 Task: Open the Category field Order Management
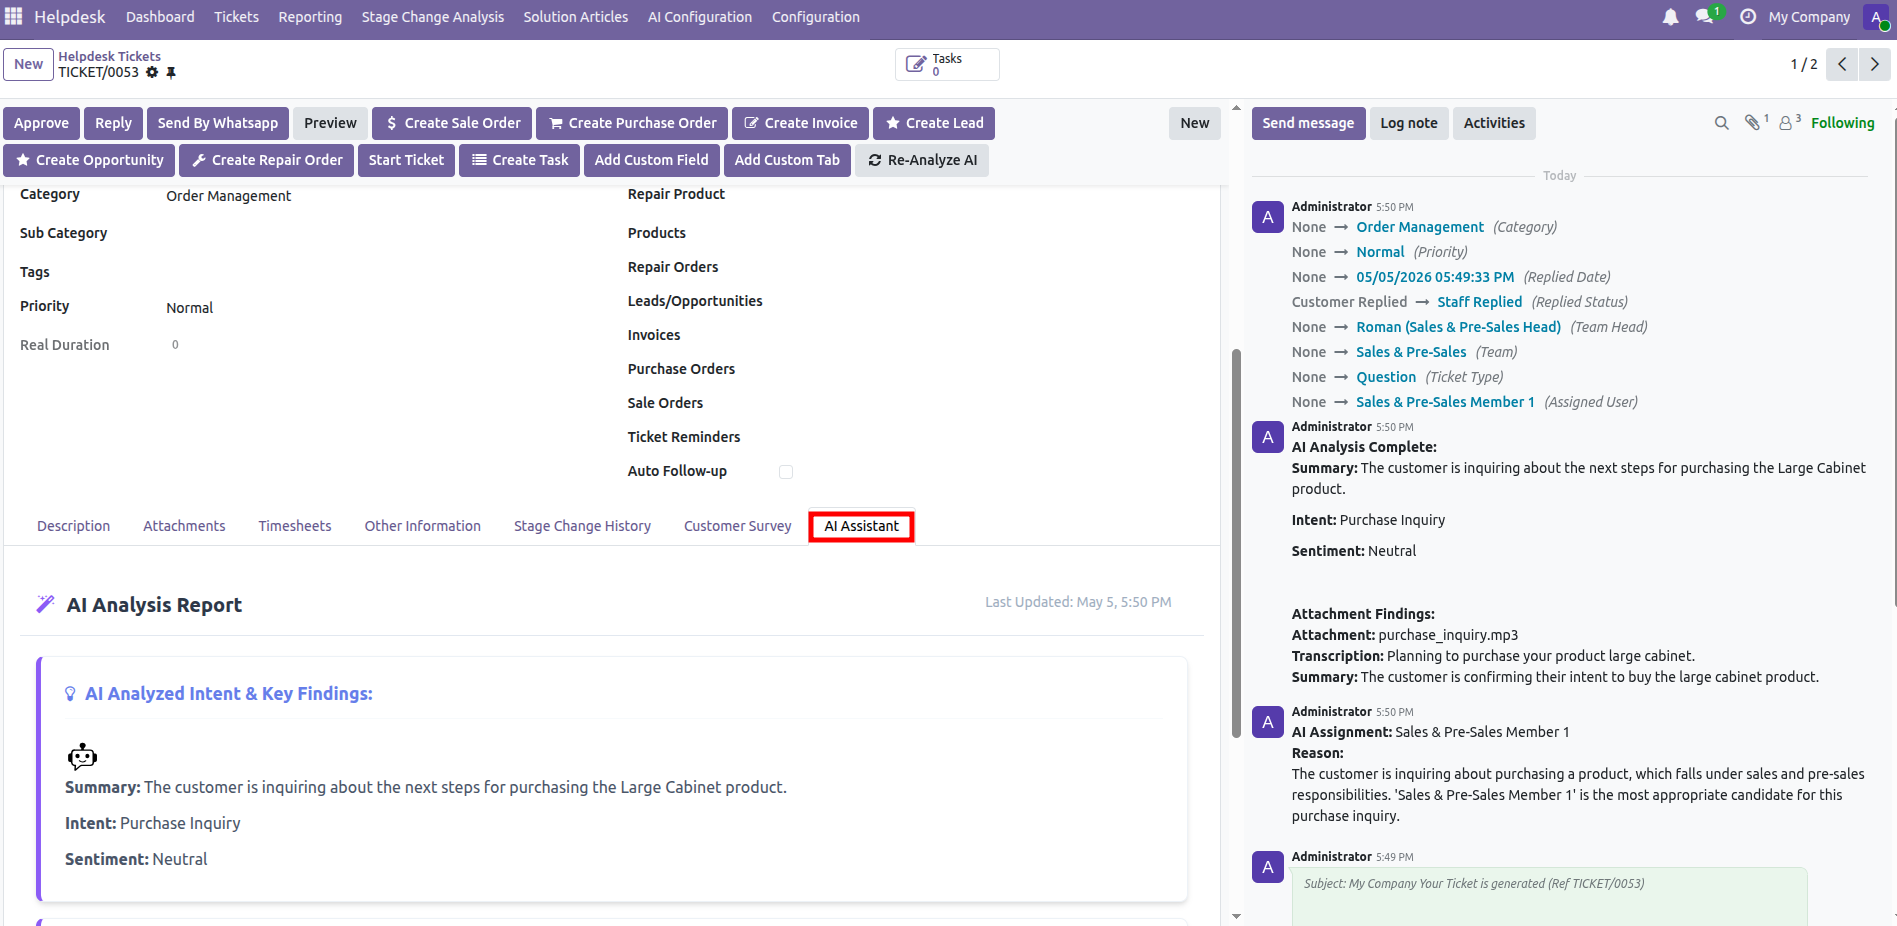[x=228, y=196]
